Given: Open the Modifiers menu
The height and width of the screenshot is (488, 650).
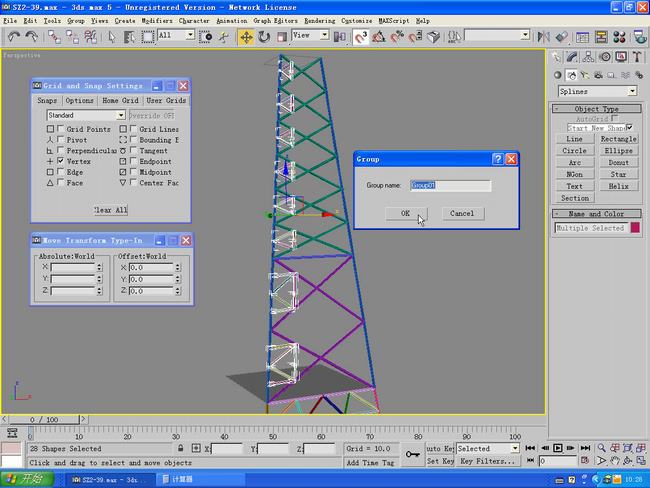Looking at the screenshot, I should [156, 20].
